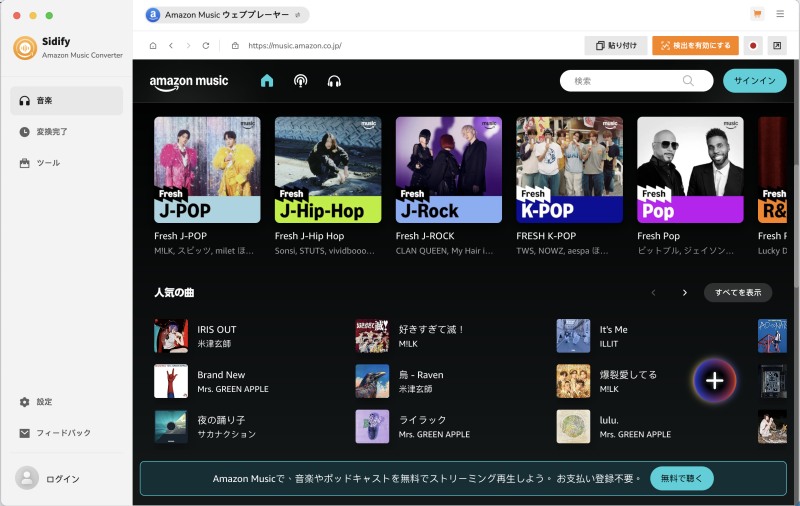Viewport: 800px width, 506px height.
Task: Open the library headphones icon
Action: [334, 81]
